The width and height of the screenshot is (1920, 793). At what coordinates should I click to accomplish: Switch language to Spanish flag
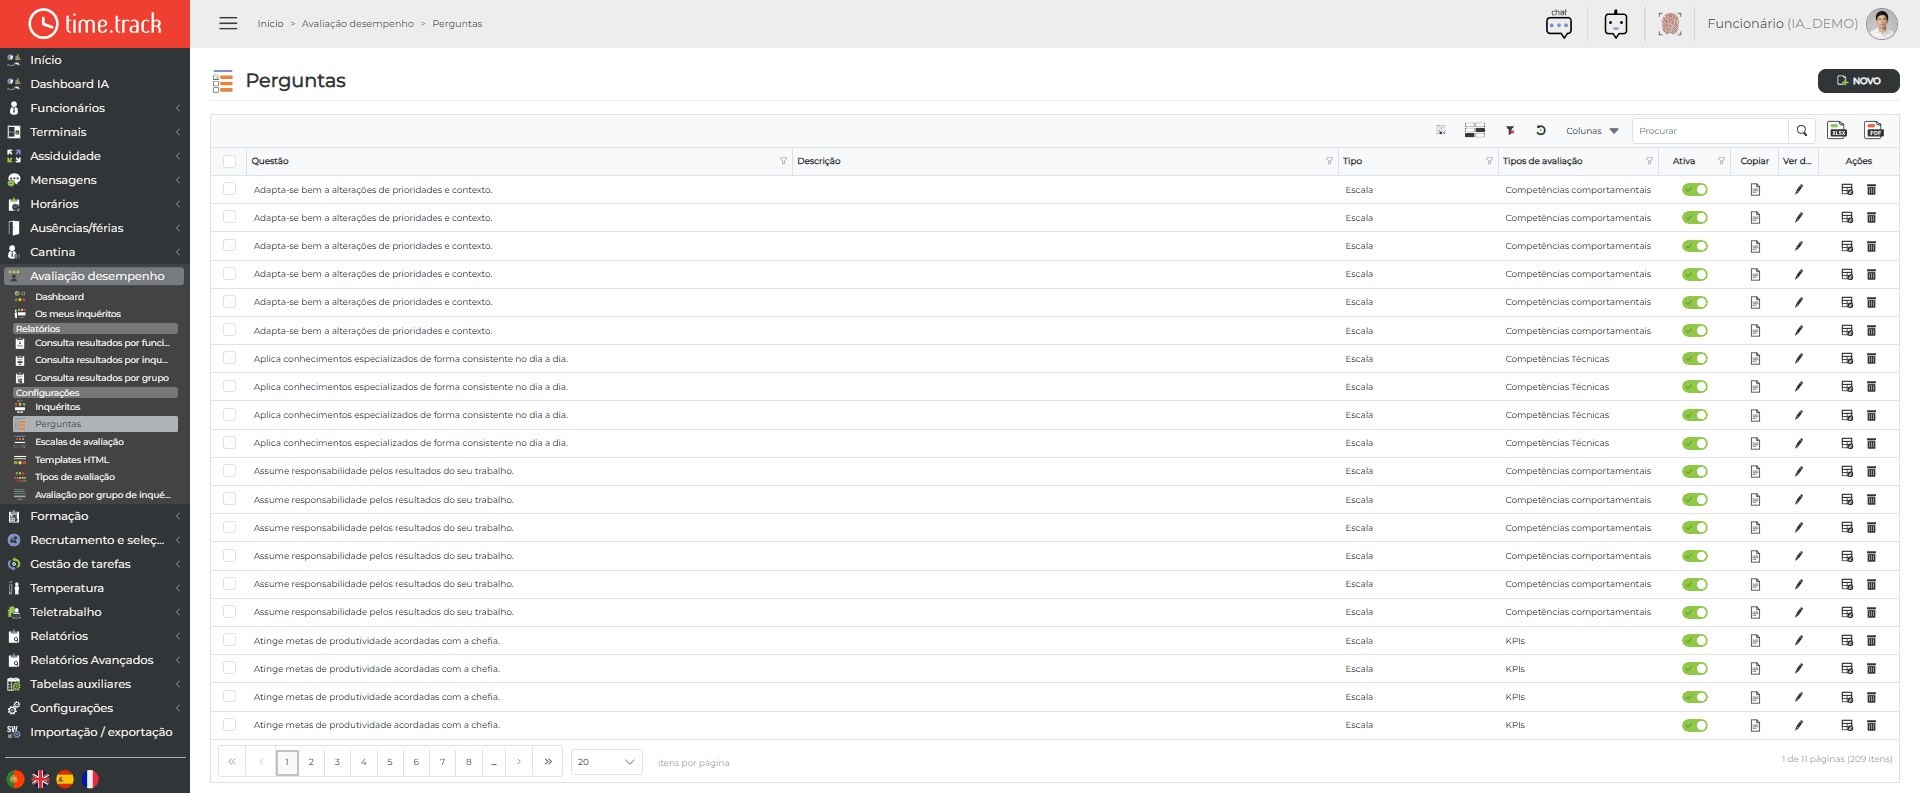click(65, 779)
